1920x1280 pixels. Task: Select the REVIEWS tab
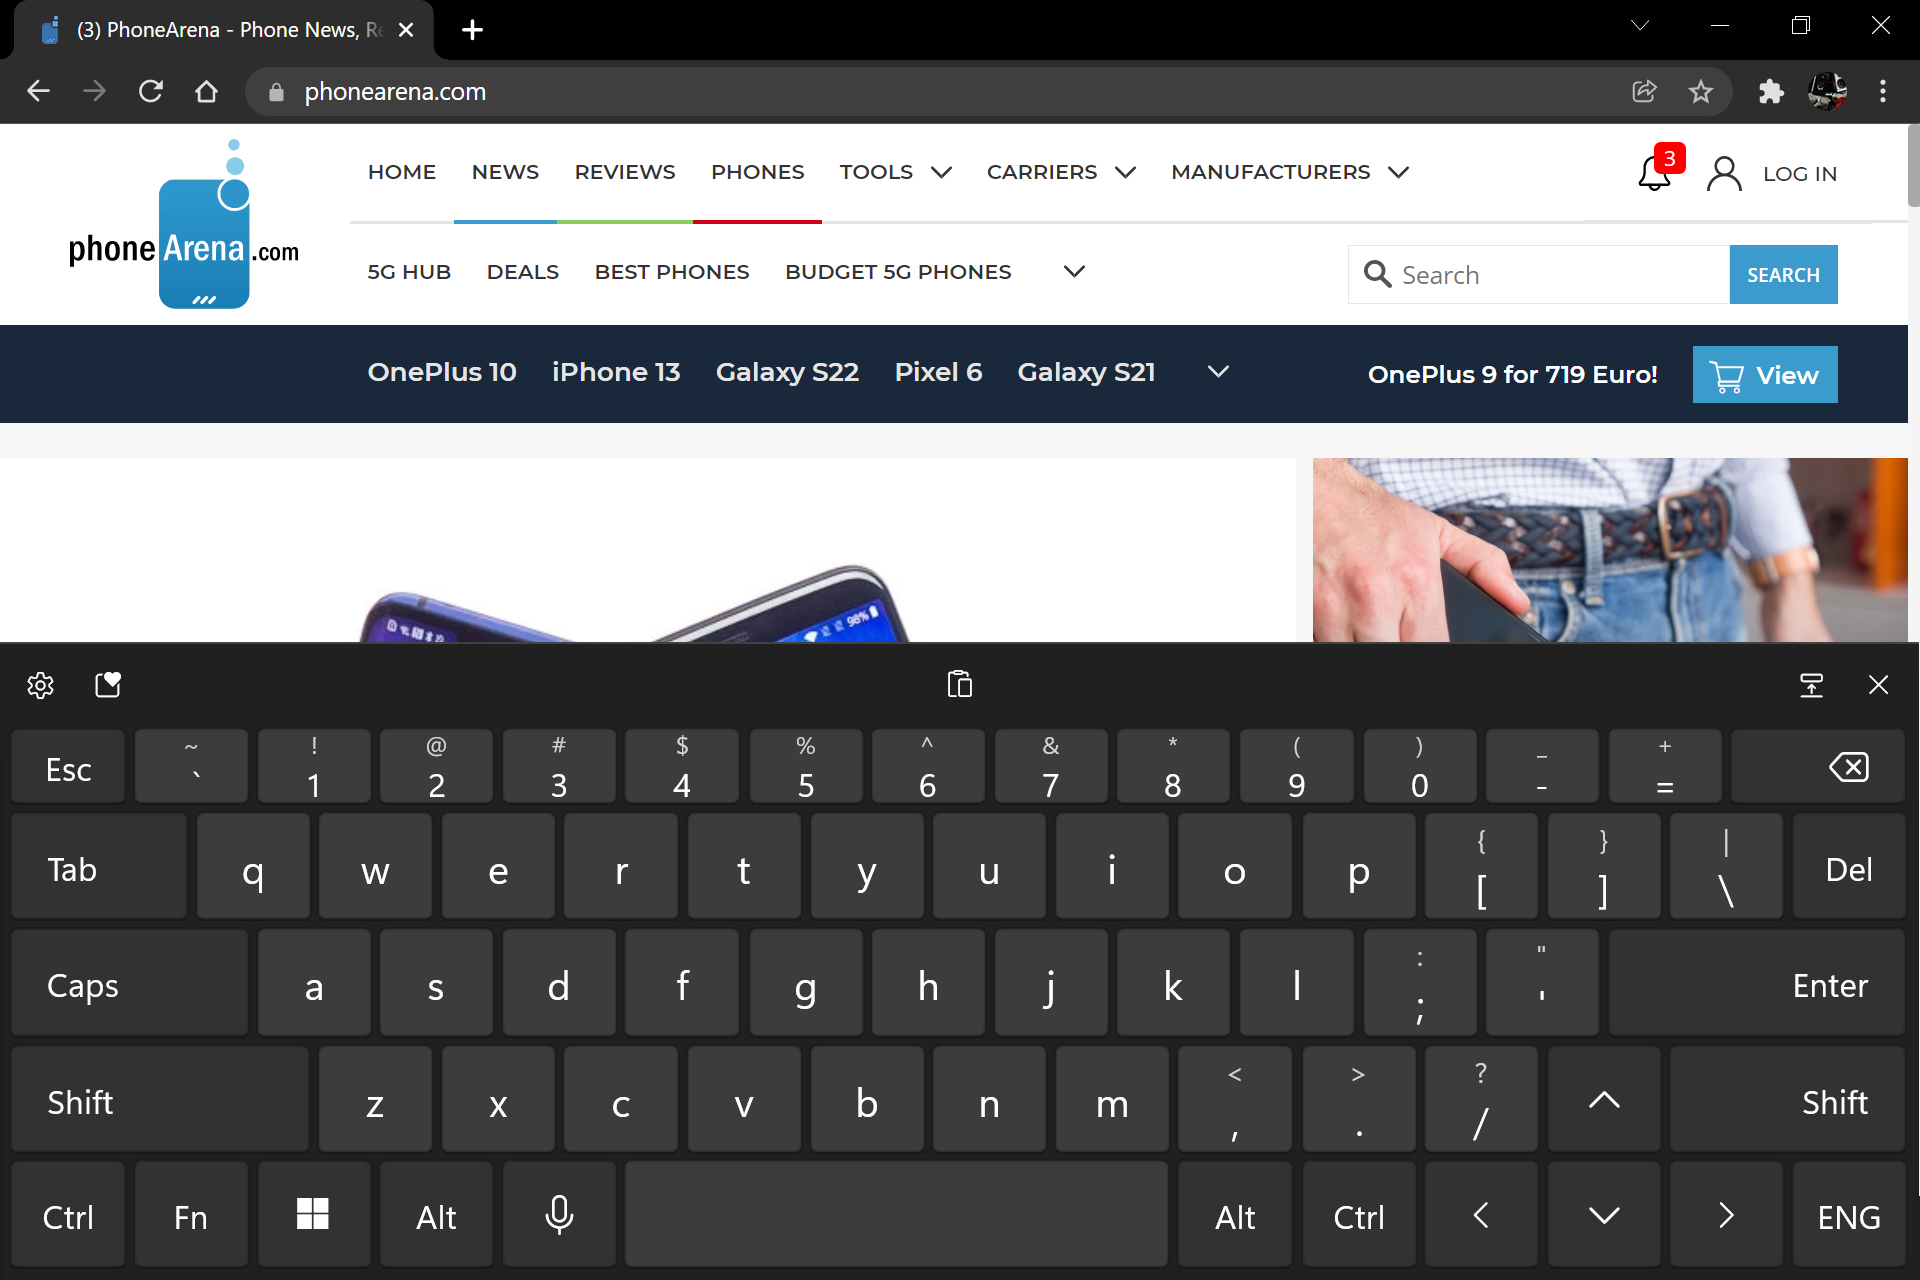pyautogui.click(x=624, y=171)
